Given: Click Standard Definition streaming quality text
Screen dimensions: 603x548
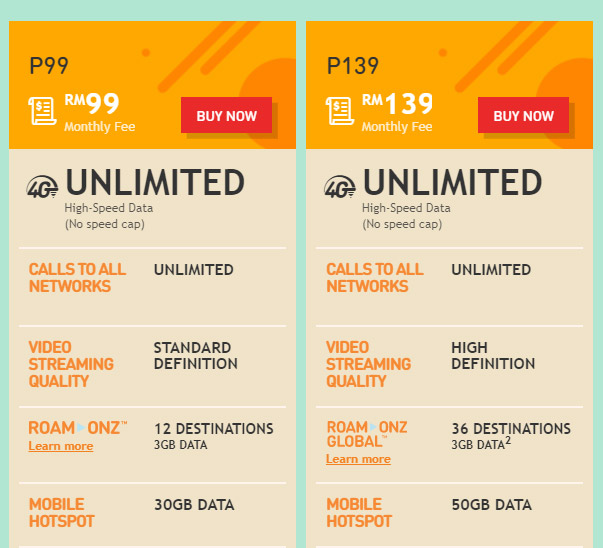Looking at the screenshot, I should tap(195, 356).
